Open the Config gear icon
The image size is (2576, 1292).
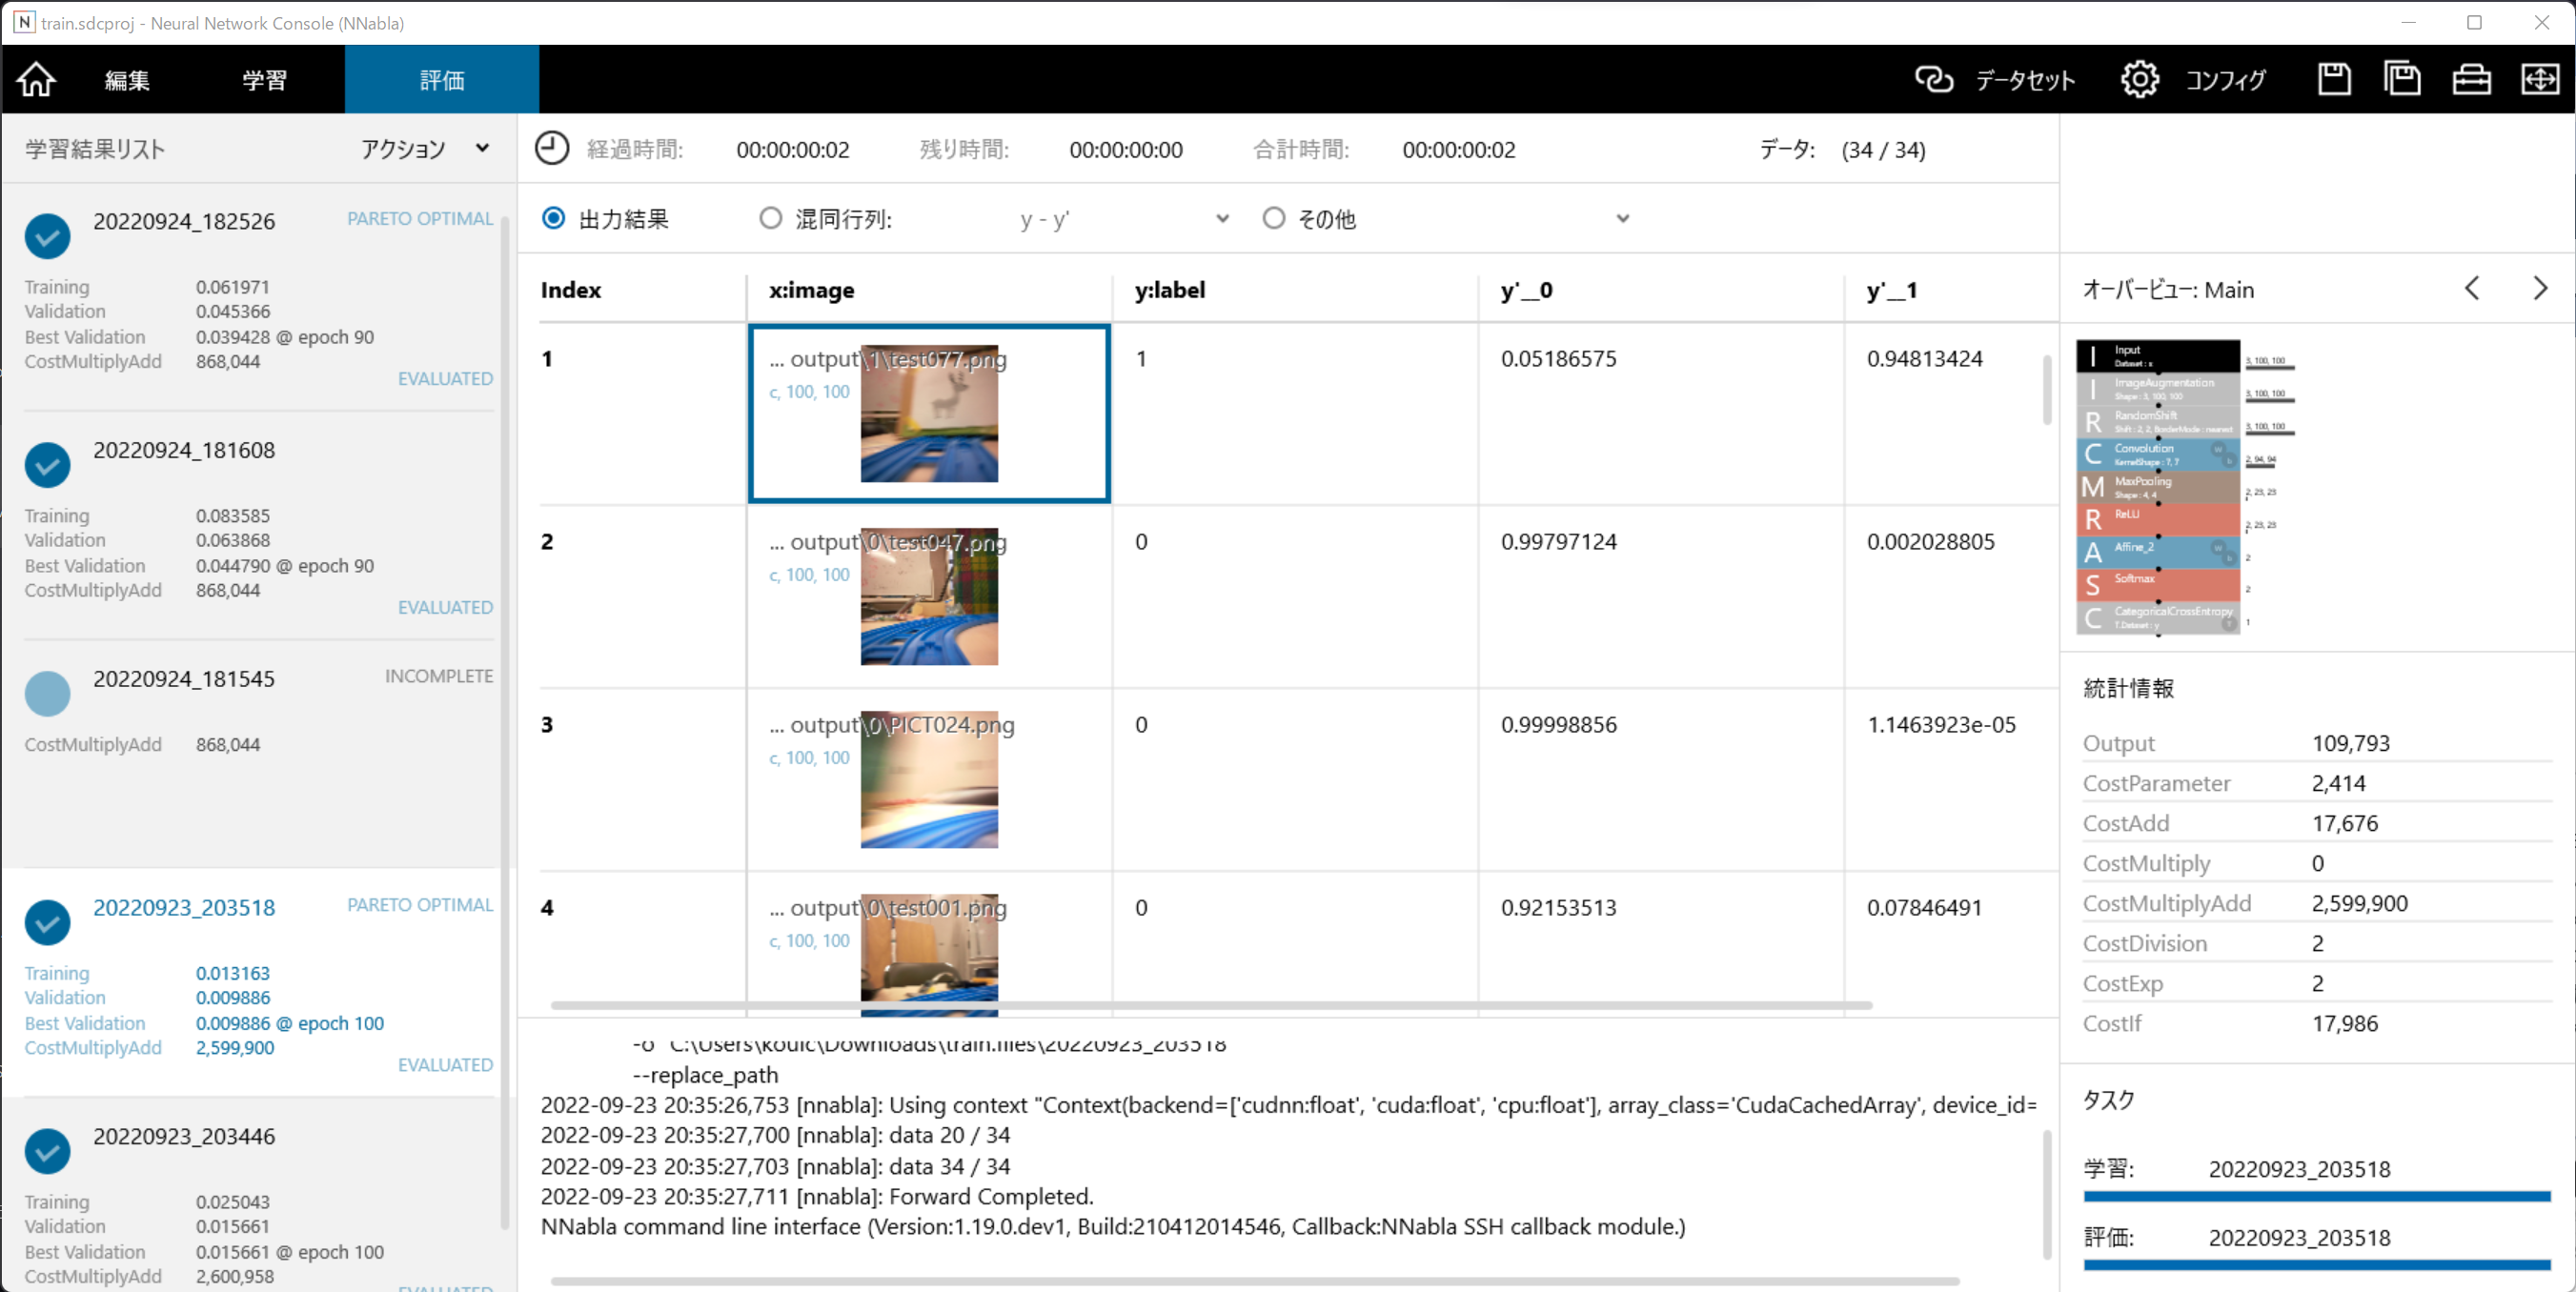(x=2139, y=79)
